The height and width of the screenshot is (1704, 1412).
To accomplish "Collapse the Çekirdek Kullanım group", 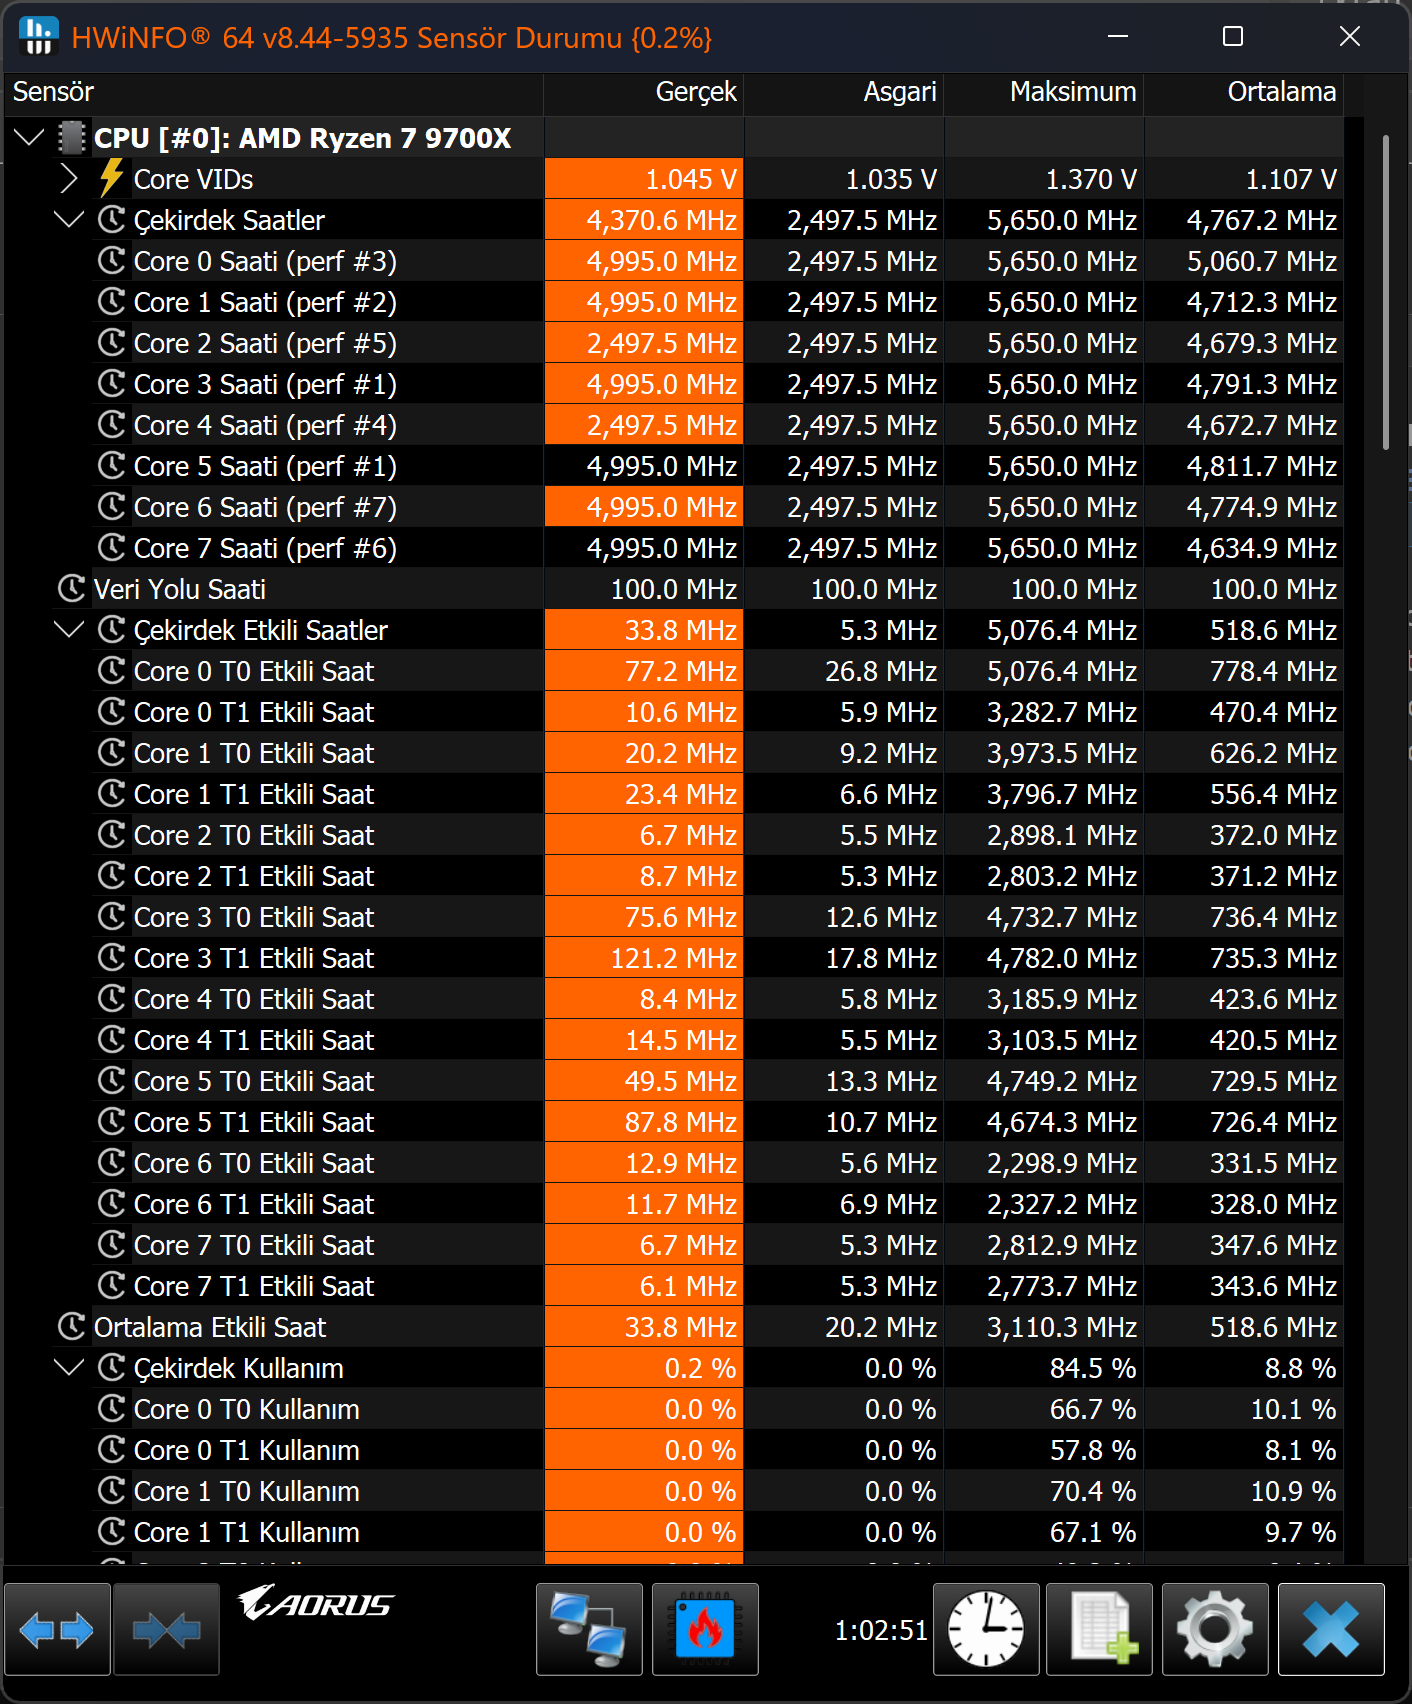I will click(69, 1368).
